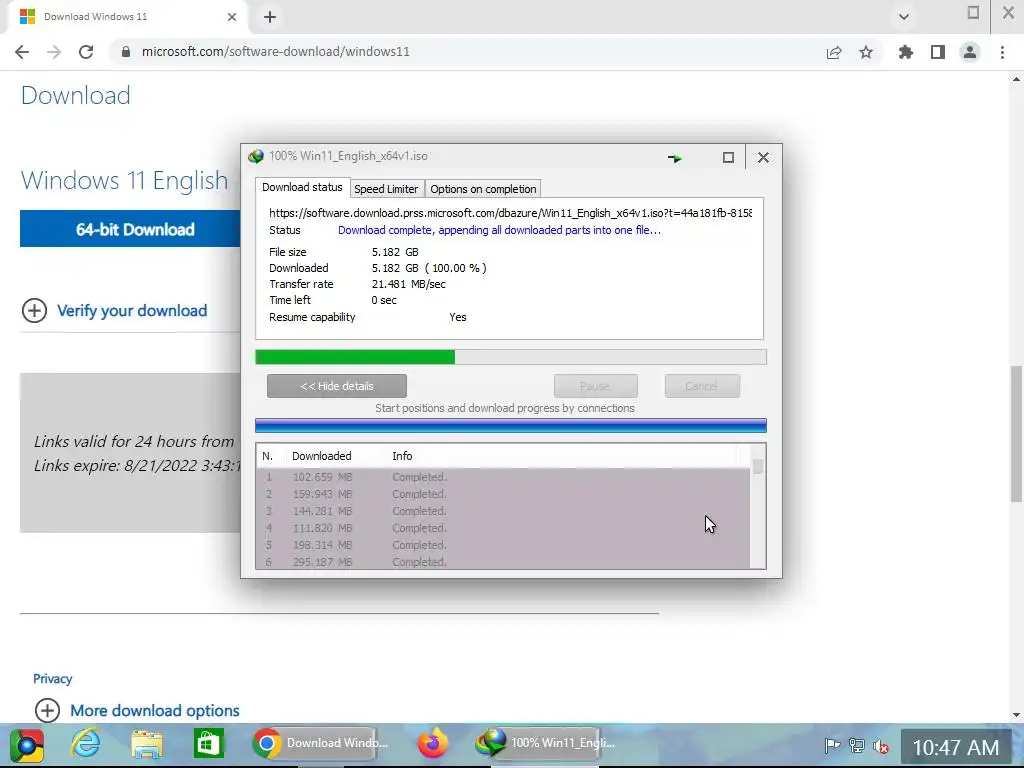Close the Download Windows 11 tab
1024x768 pixels.
tap(232, 17)
